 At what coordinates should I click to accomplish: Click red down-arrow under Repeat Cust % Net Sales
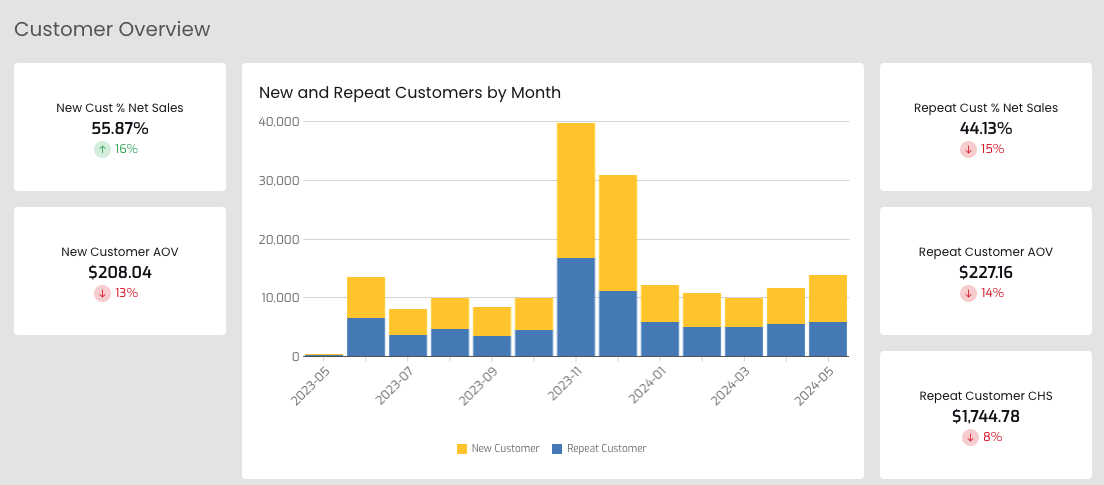(x=968, y=149)
